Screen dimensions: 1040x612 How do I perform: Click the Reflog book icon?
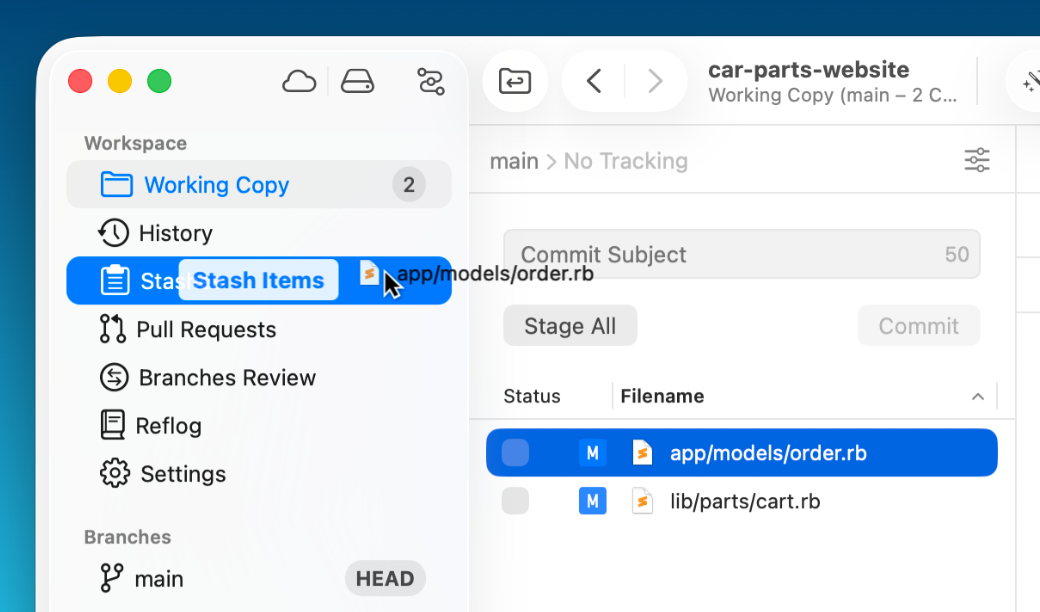pyautogui.click(x=113, y=425)
